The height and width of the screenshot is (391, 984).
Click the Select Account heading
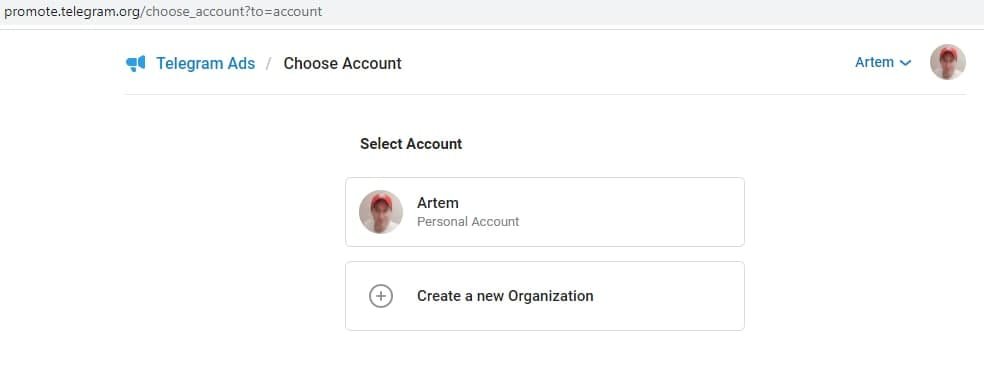[411, 144]
